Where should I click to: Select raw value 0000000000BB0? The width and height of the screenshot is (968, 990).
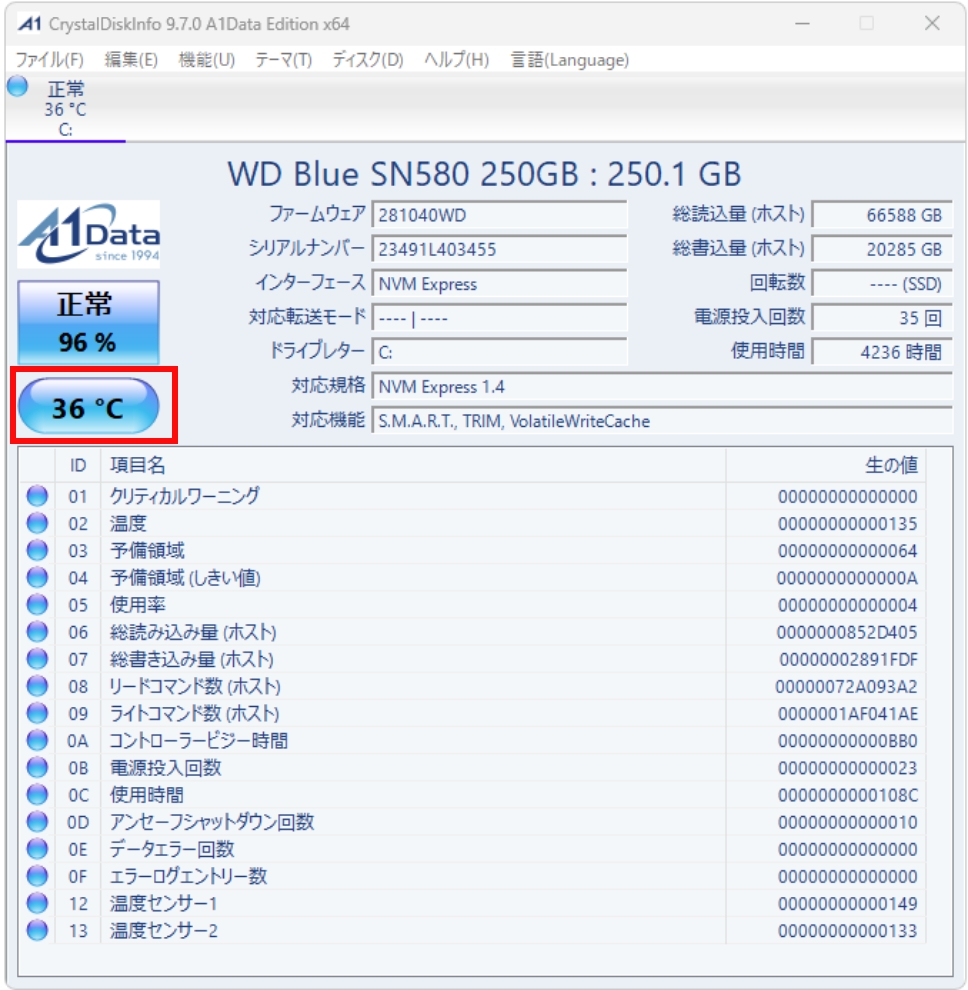847,741
